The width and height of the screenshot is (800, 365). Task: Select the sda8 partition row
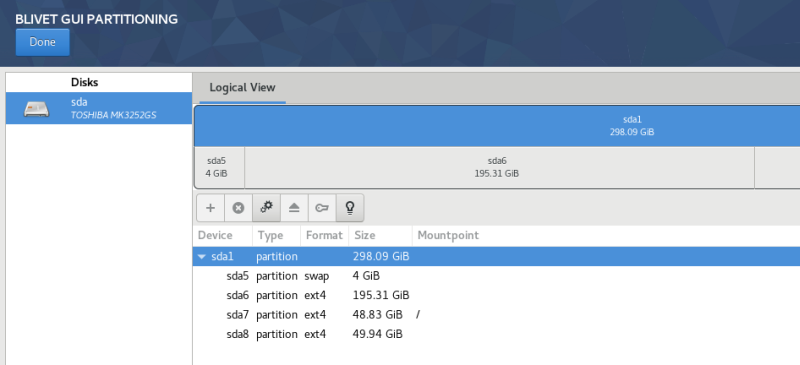coord(496,334)
